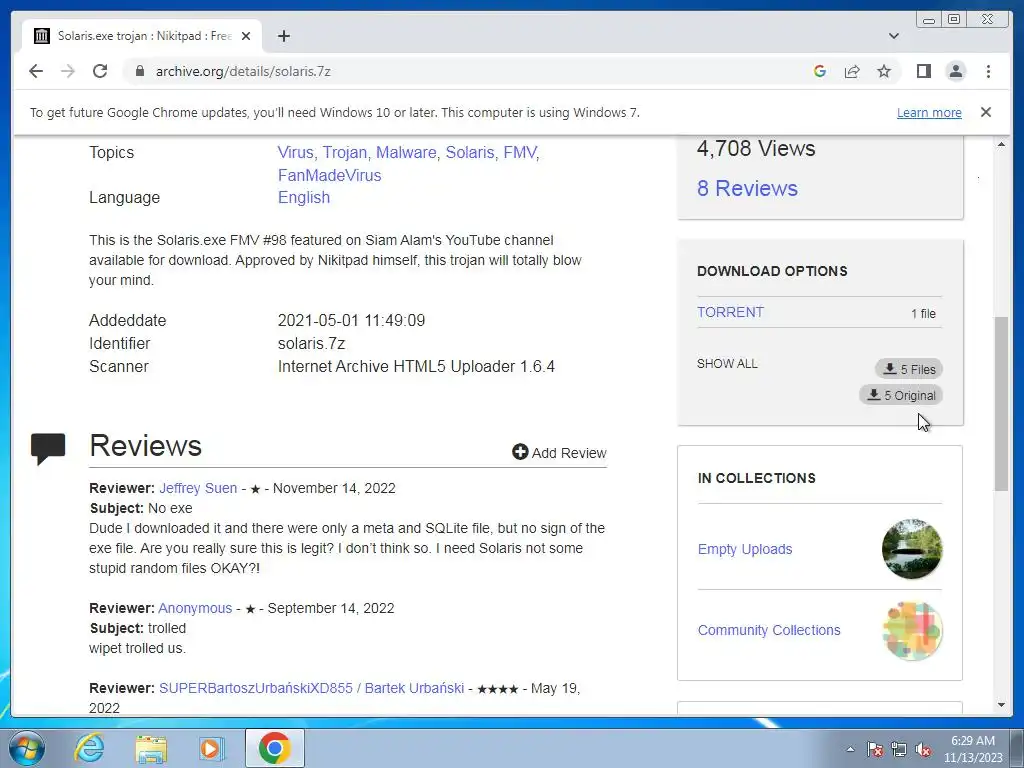Dismiss the Chrome update notification bar
Viewport: 1024px width, 768px height.
tap(985, 112)
